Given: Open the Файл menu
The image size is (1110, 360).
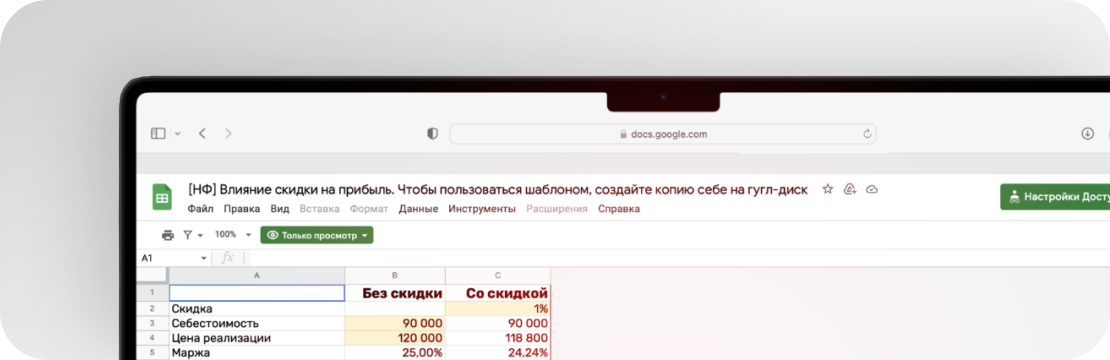Looking at the screenshot, I should tap(200, 209).
